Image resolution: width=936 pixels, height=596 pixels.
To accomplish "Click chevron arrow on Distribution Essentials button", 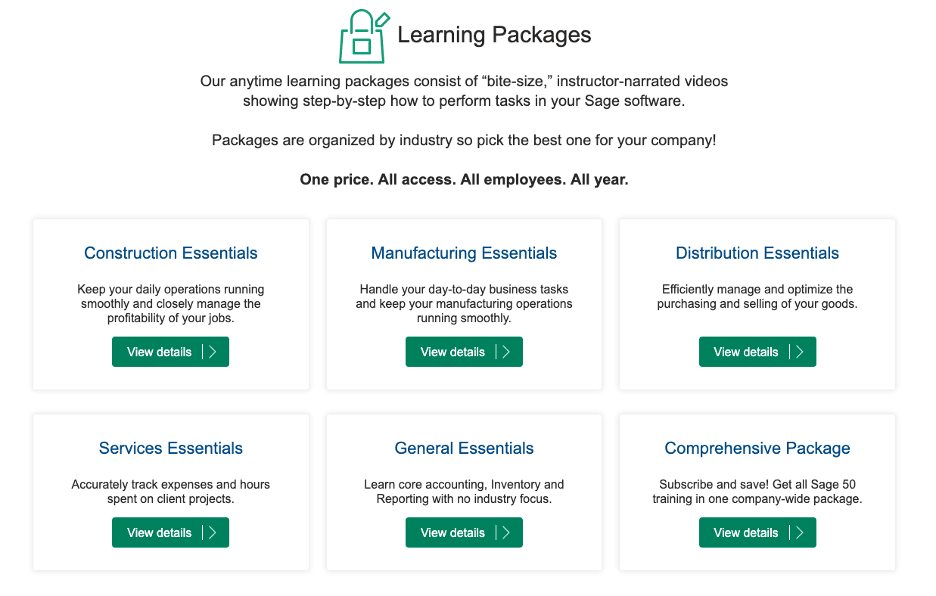I will pyautogui.click(x=799, y=352).
